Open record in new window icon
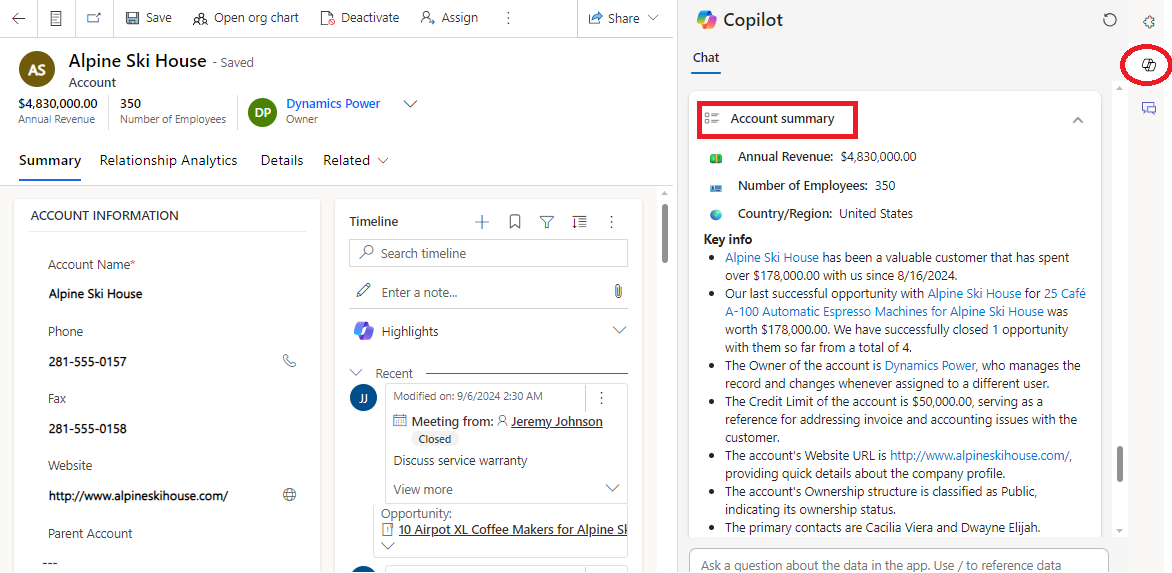The width and height of the screenshot is (1172, 573). [94, 18]
